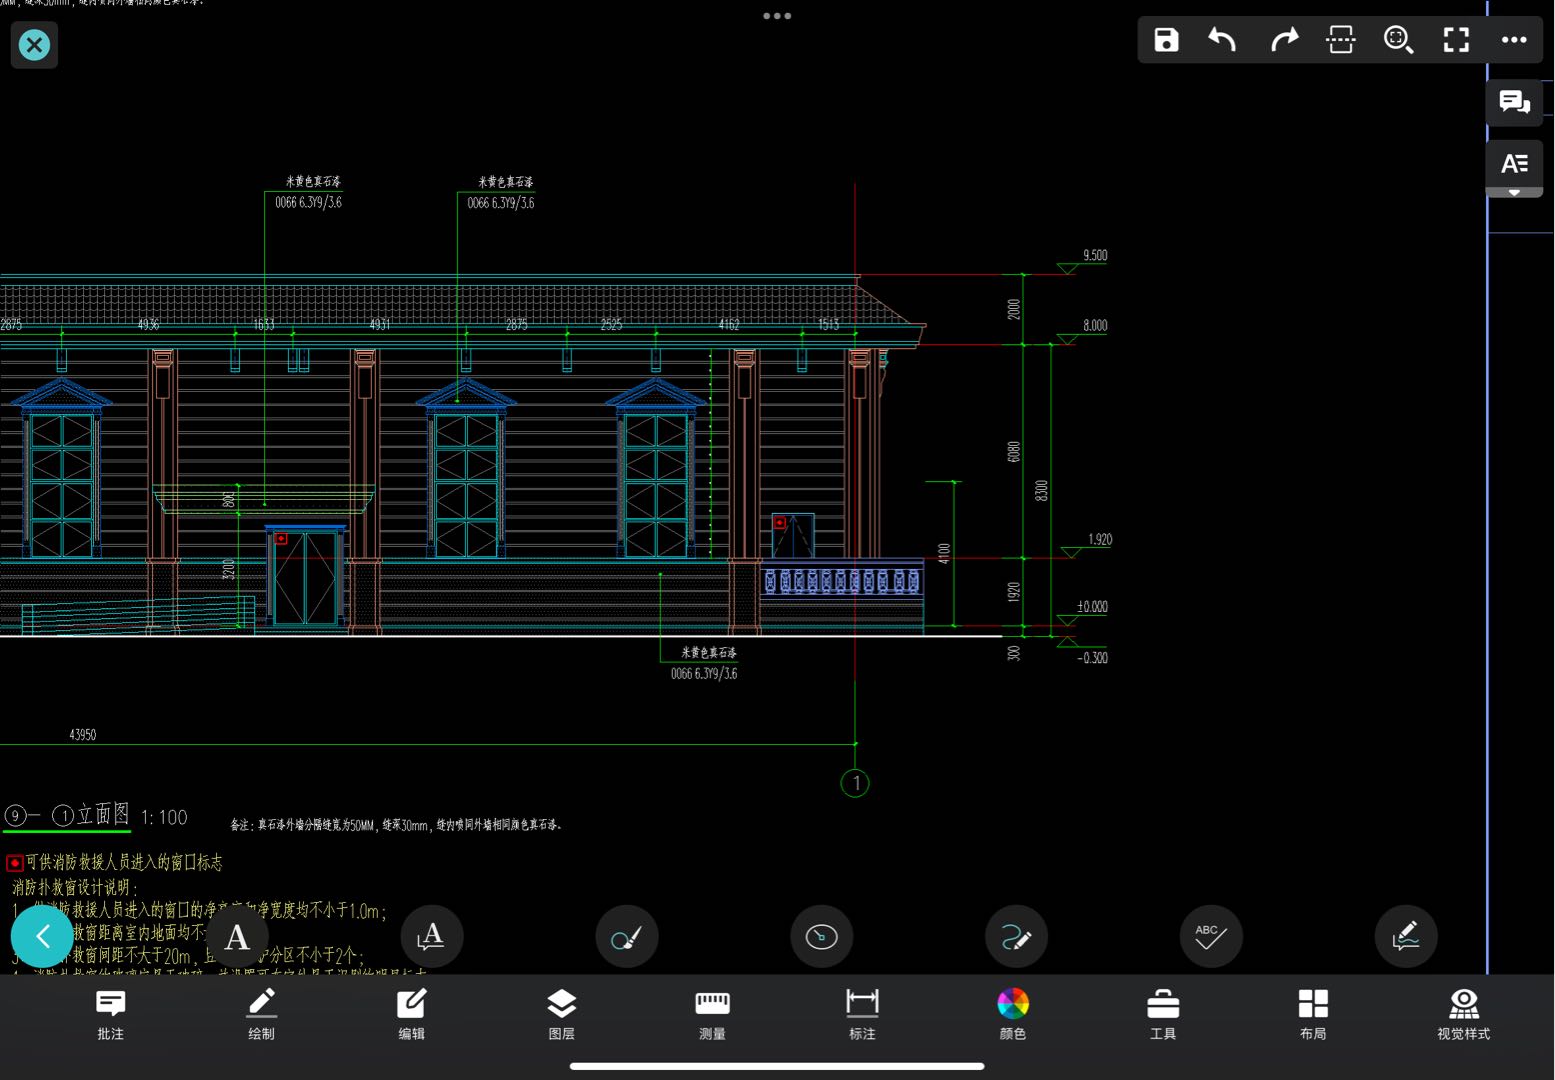Save the drawing with the floppy icon

click(x=1166, y=40)
